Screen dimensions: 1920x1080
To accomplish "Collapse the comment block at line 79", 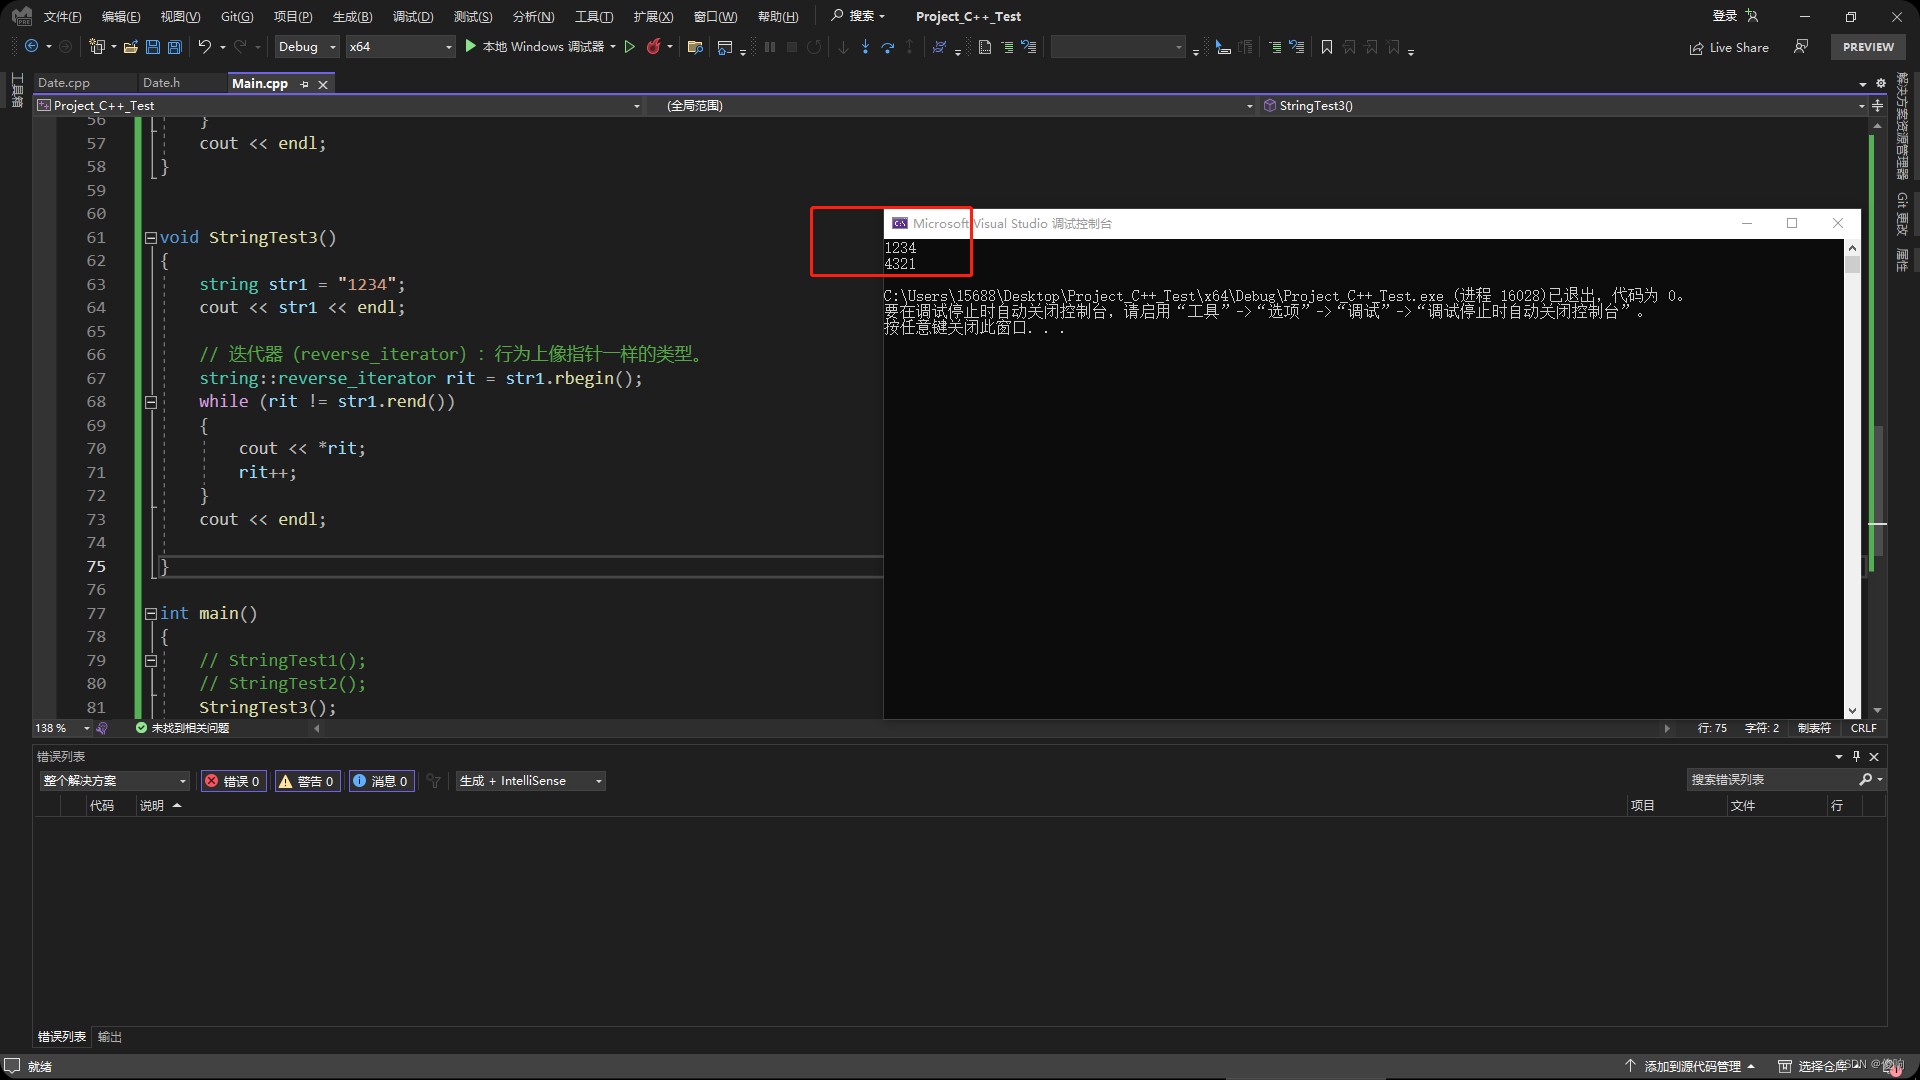I will coord(150,661).
